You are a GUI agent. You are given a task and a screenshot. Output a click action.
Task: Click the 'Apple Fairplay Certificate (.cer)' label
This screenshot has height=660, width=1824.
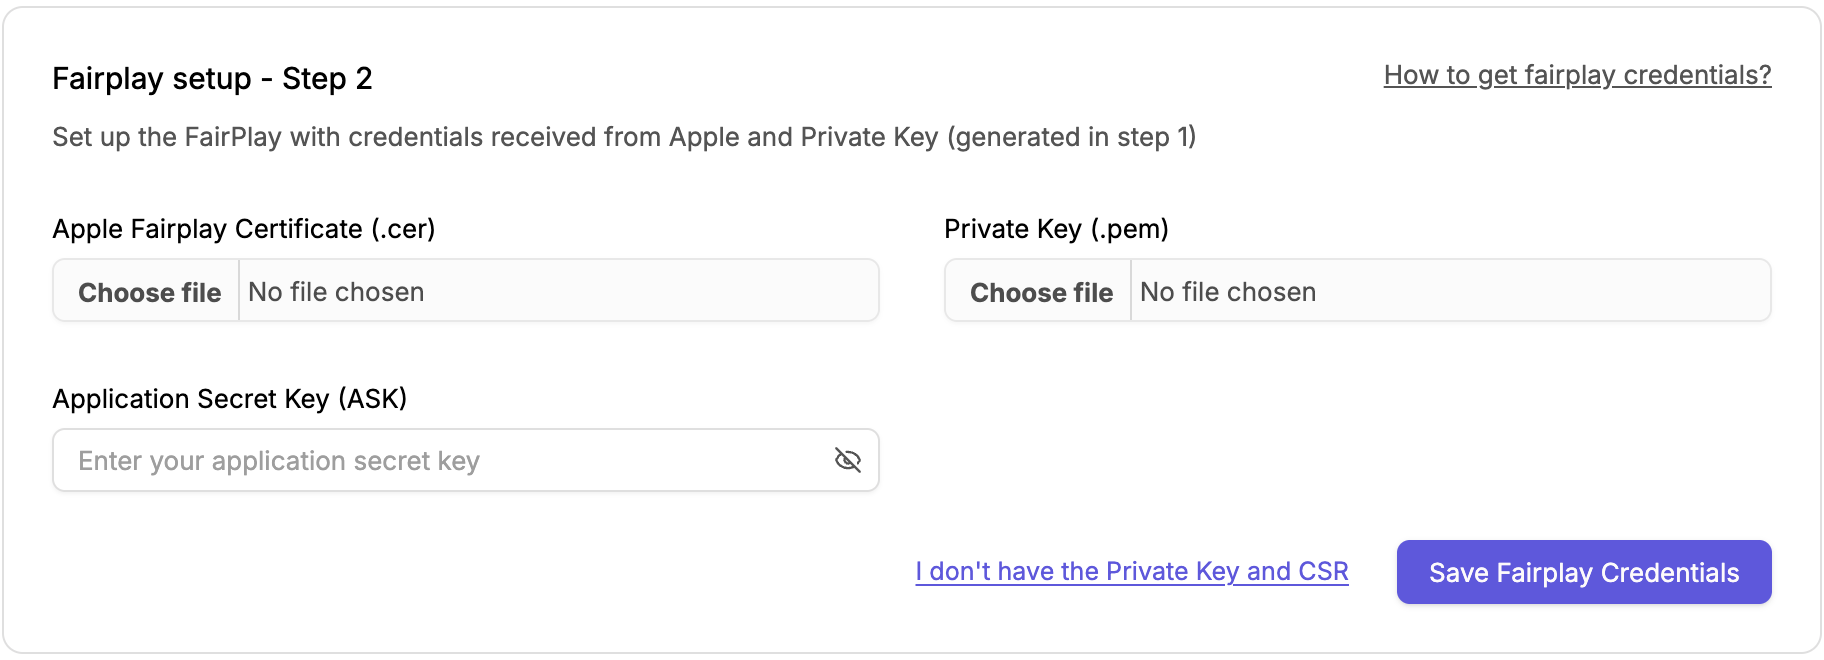click(x=243, y=229)
